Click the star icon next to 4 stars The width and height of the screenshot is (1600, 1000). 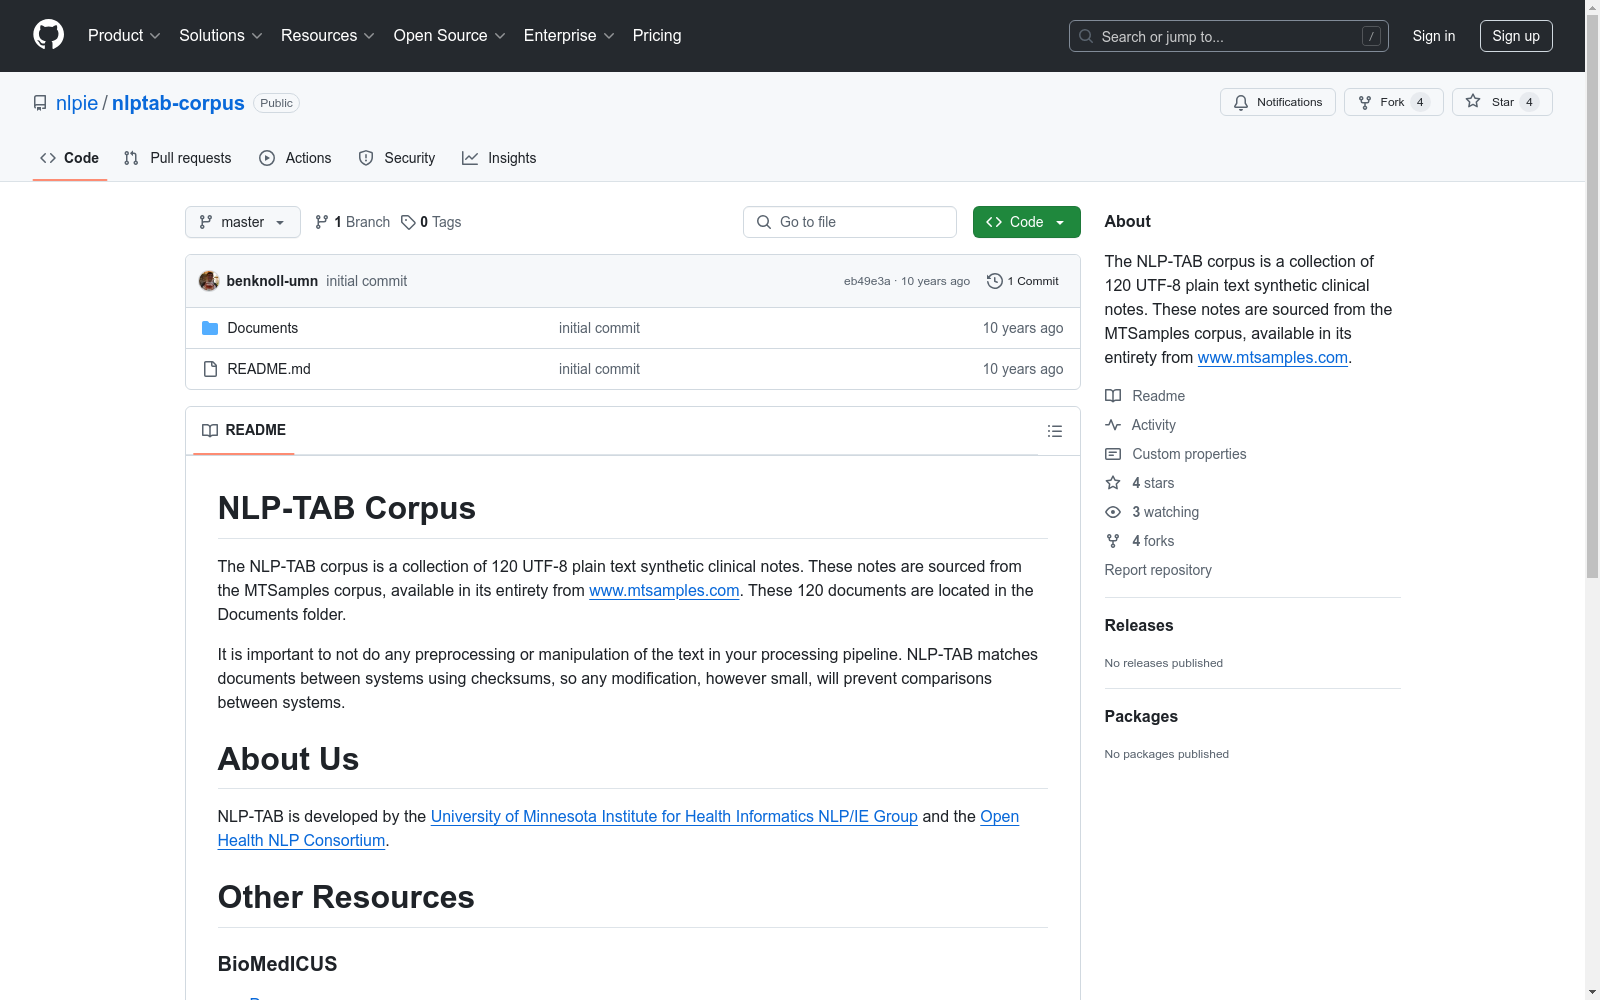[1113, 483]
